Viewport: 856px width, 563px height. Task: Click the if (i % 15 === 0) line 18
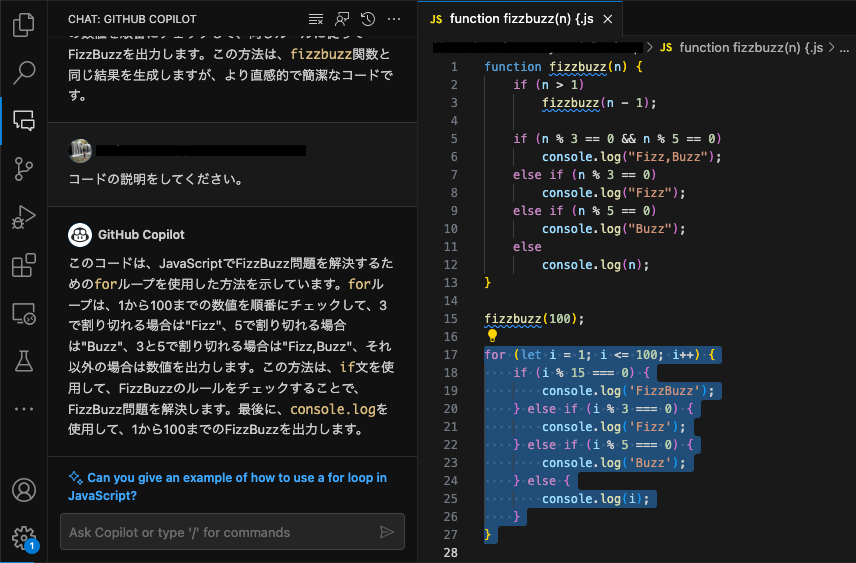pos(581,373)
